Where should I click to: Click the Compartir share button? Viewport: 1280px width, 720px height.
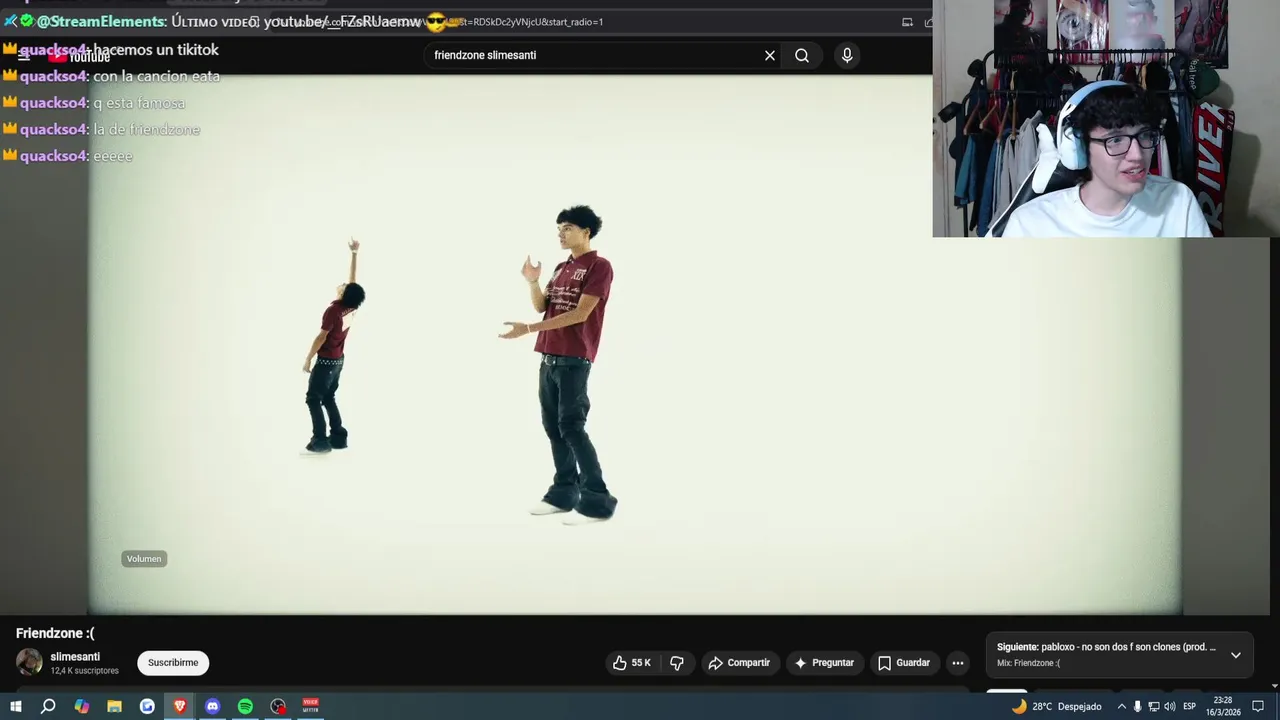[739, 663]
